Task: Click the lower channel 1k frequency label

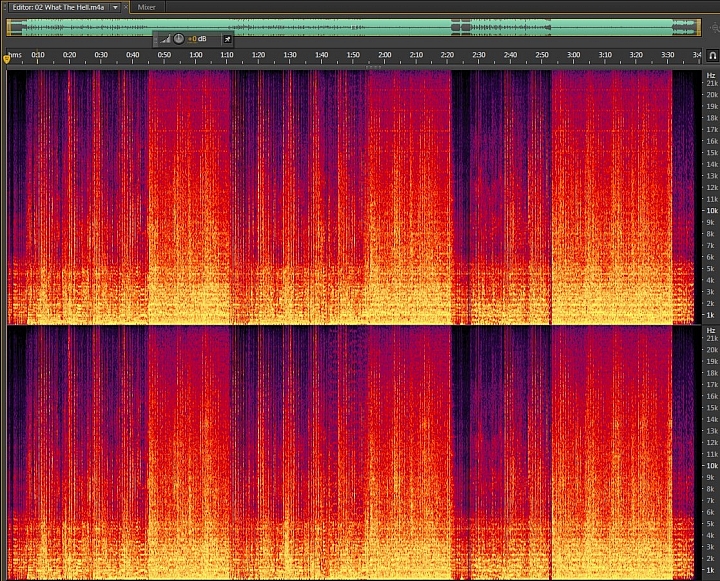Action: (x=710, y=570)
